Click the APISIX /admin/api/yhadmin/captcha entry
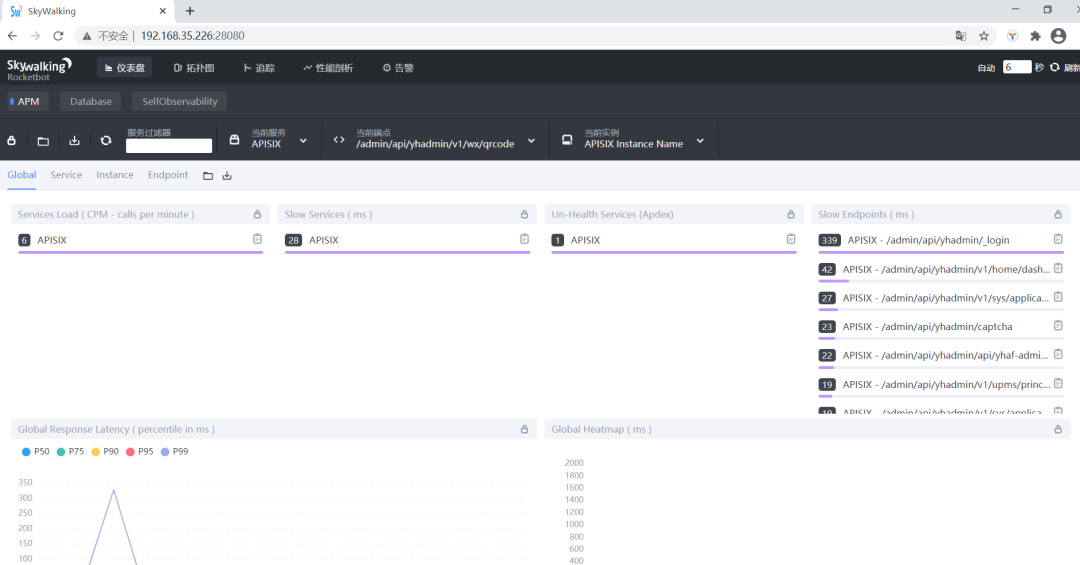The image size is (1080, 565). [927, 327]
